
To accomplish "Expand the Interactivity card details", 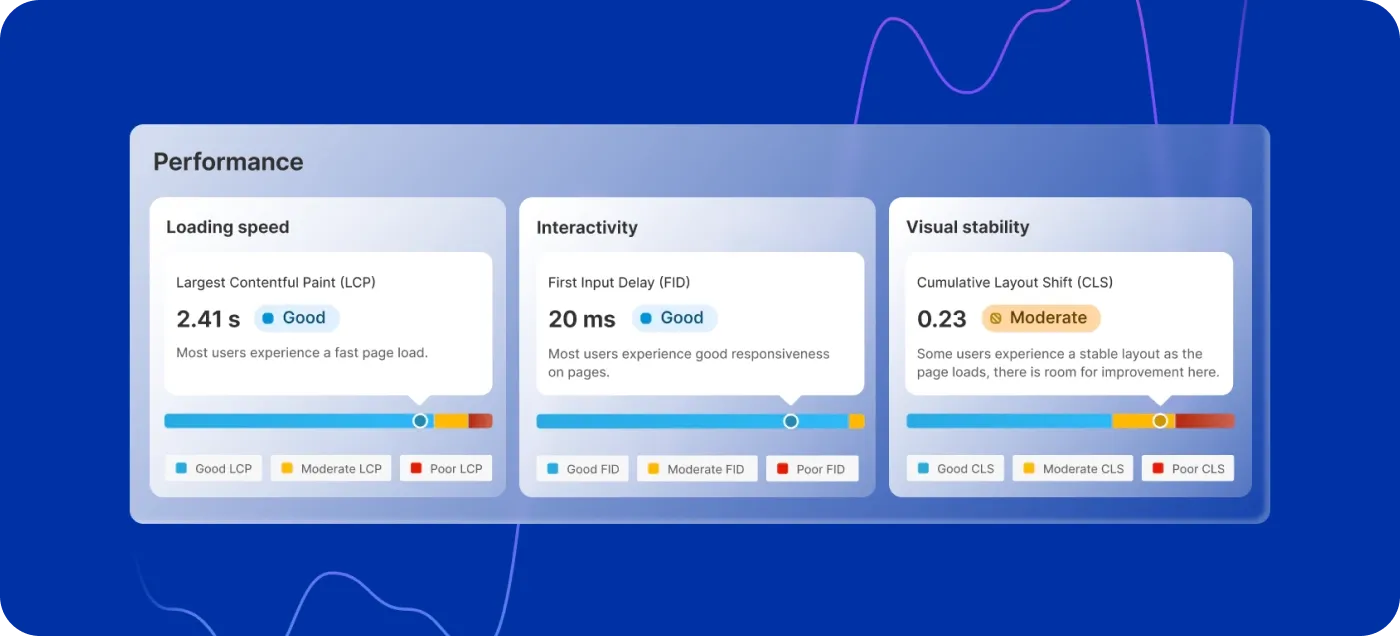I will (x=587, y=227).
